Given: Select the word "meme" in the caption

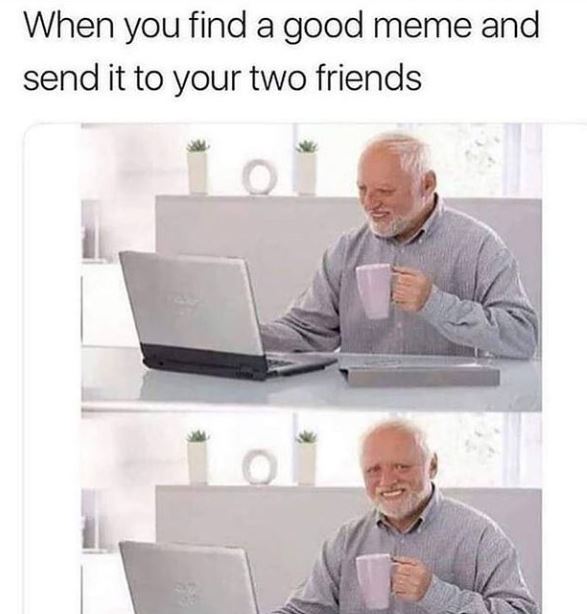Looking at the screenshot, I should [x=423, y=25].
